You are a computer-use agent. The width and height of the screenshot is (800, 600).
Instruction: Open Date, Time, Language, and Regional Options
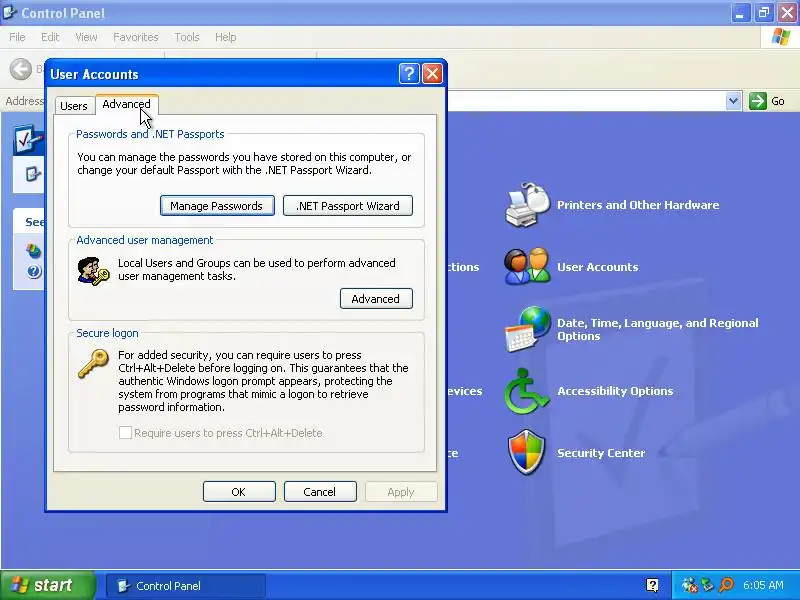coord(658,329)
